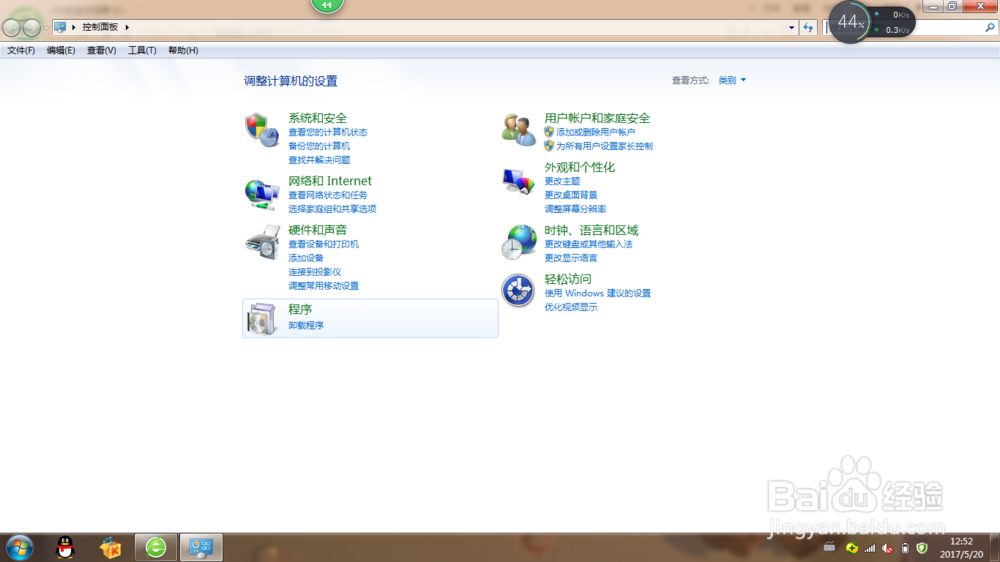The image size is (1000, 562).
Task: Open Appearance and Personalization monitor icon
Action: pos(518,182)
